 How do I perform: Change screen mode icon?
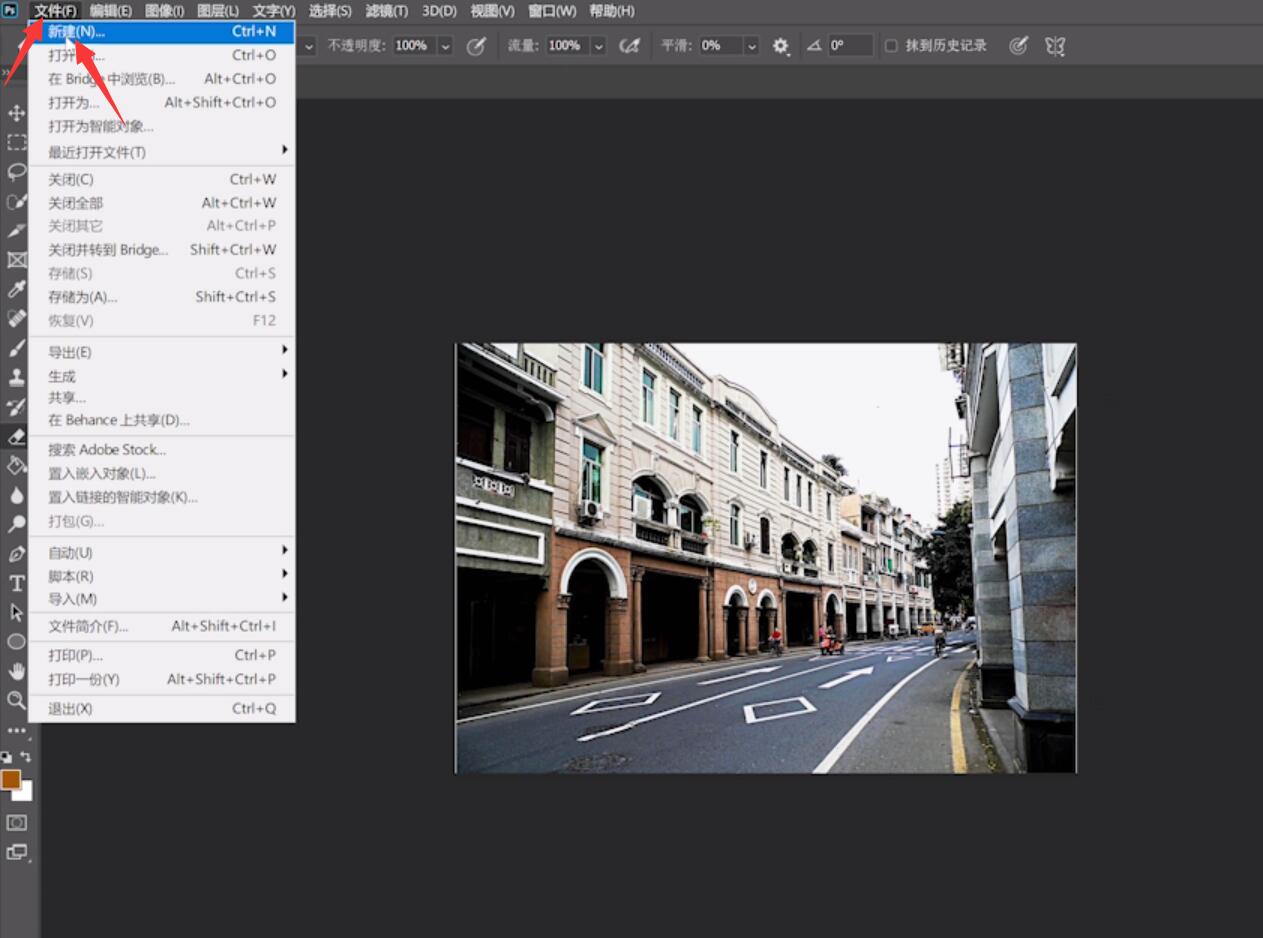[x=16, y=853]
